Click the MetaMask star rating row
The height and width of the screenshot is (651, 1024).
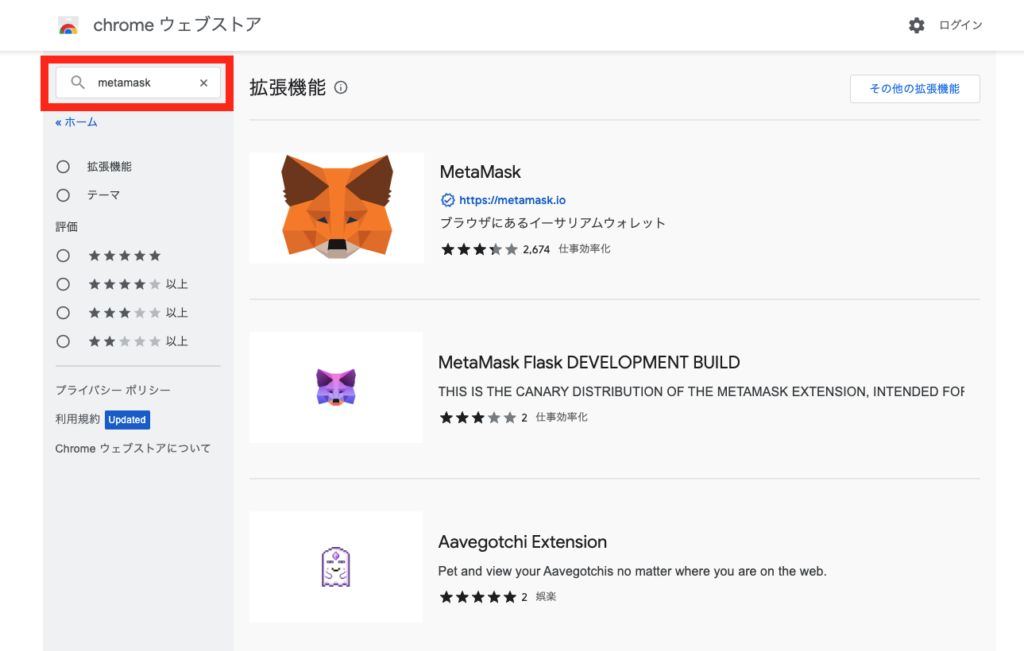tap(479, 249)
